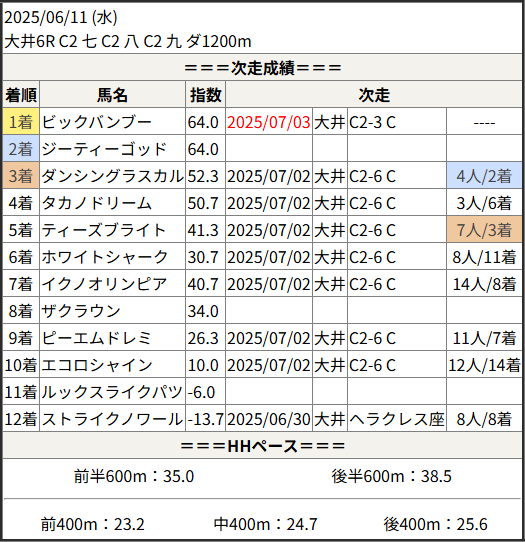Select horse name ビックバンブー
525x542 pixels.
coord(97,122)
